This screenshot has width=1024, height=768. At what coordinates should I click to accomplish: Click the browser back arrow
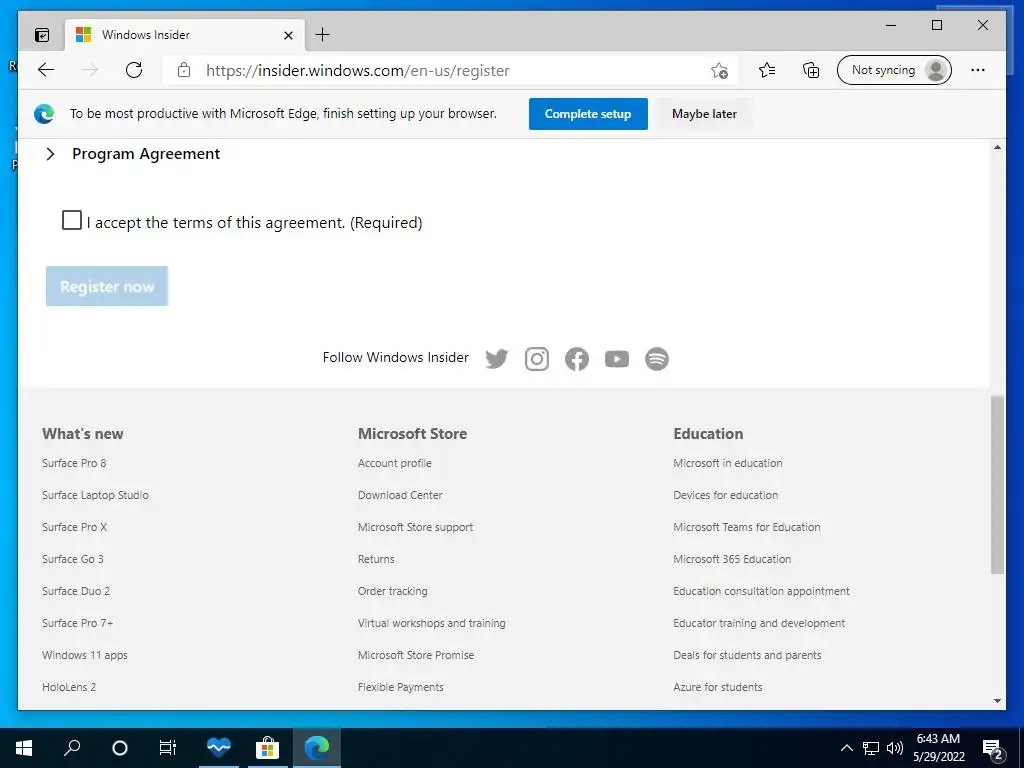point(46,70)
